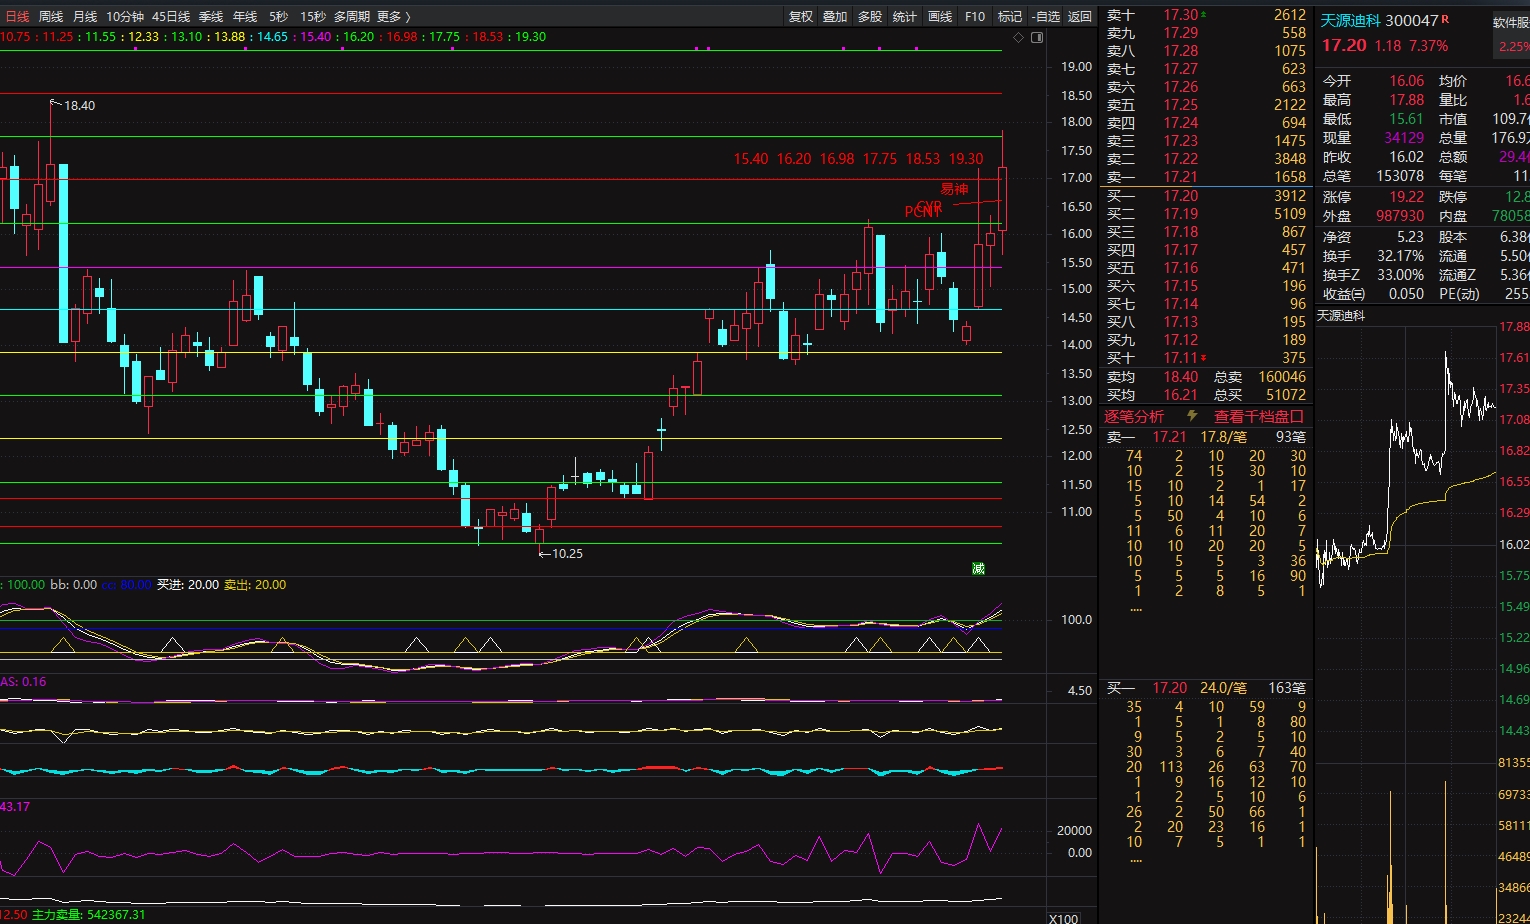The width and height of the screenshot is (1530, 924).
Task: Select the 买一 price 17.20 row
Action: pyautogui.click(x=1206, y=196)
